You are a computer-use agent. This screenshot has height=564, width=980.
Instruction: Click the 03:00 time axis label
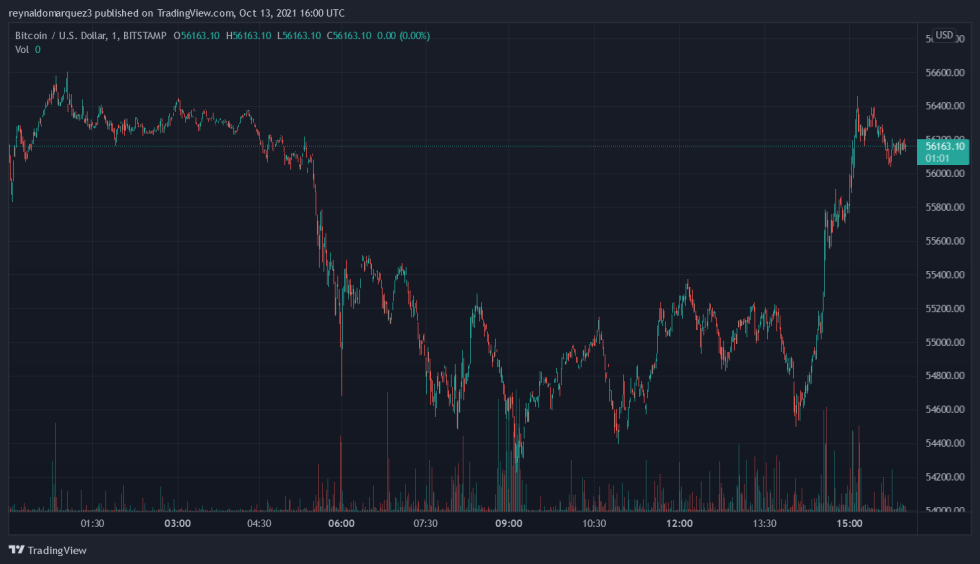[178, 523]
